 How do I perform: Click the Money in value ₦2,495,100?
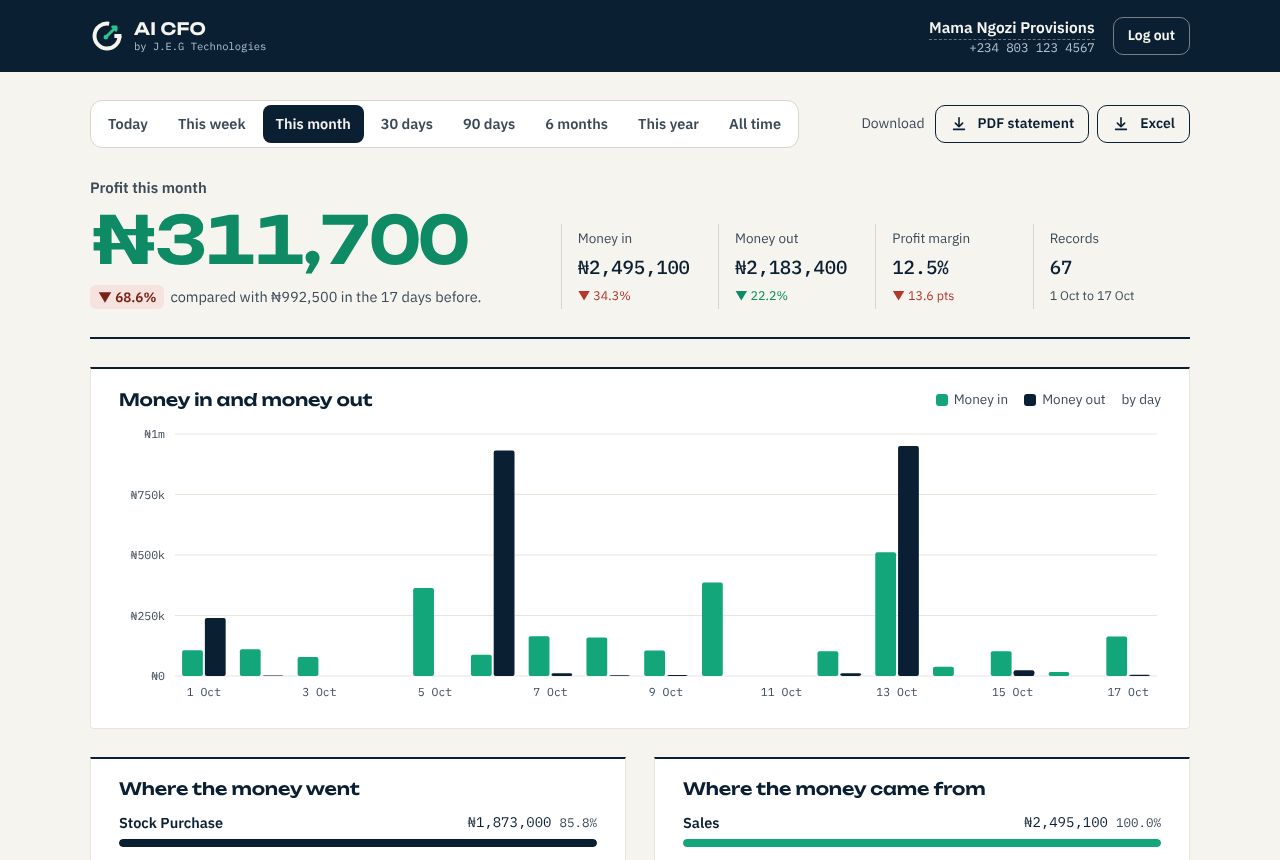tap(634, 268)
